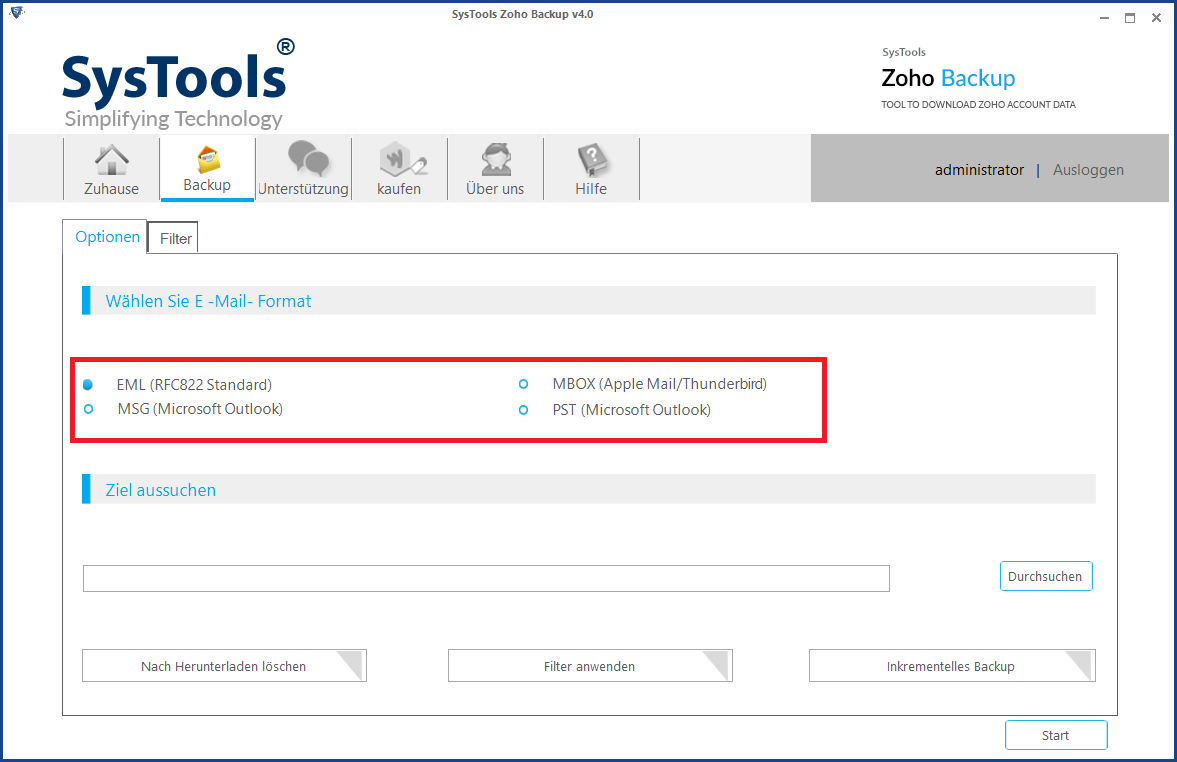1177x762 pixels.
Task: Toggle Inkrementelles Backup option
Action: pyautogui.click(x=952, y=666)
